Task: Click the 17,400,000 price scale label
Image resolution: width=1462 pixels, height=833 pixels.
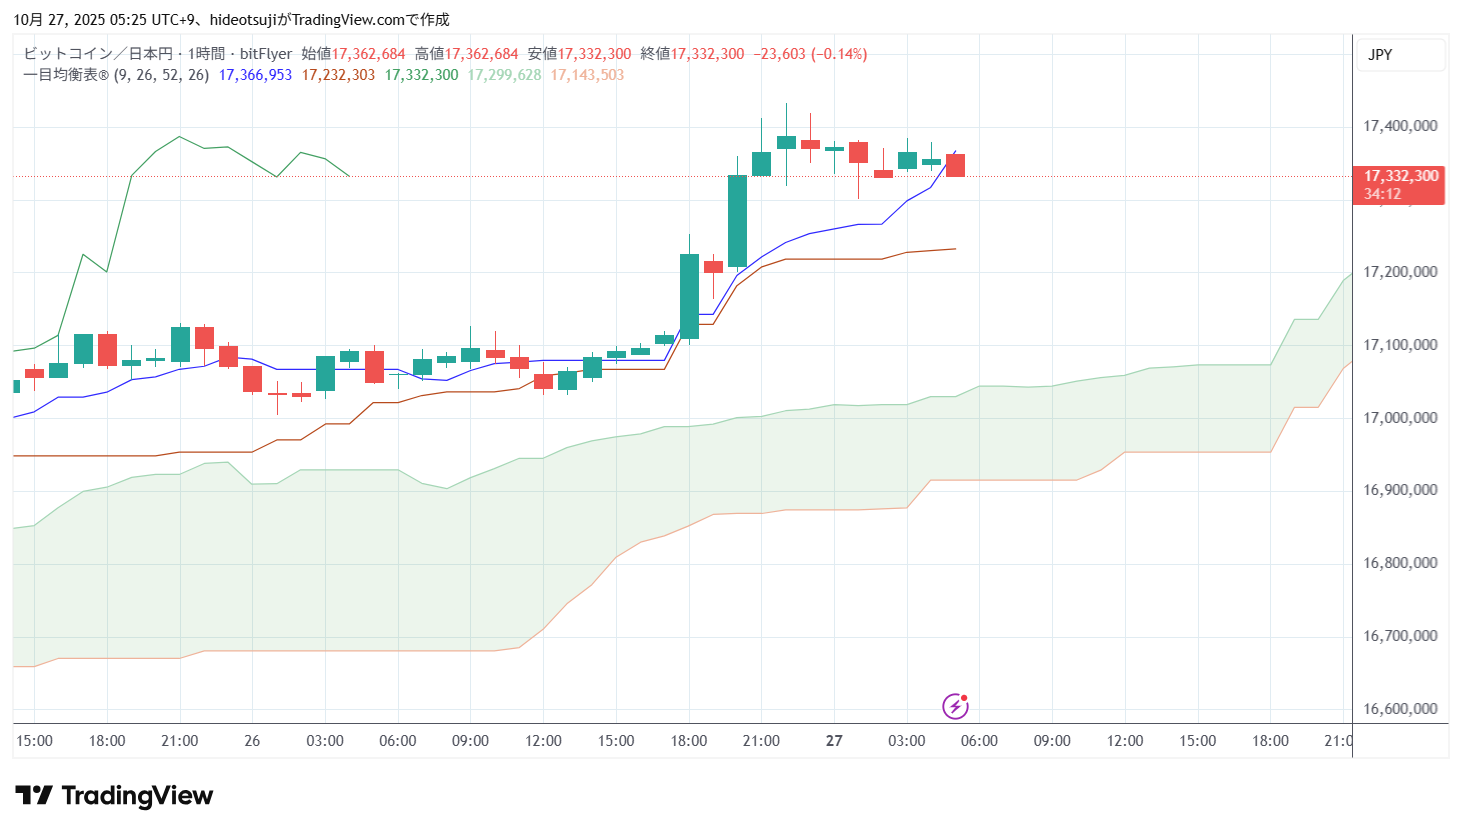Action: [x=1400, y=126]
